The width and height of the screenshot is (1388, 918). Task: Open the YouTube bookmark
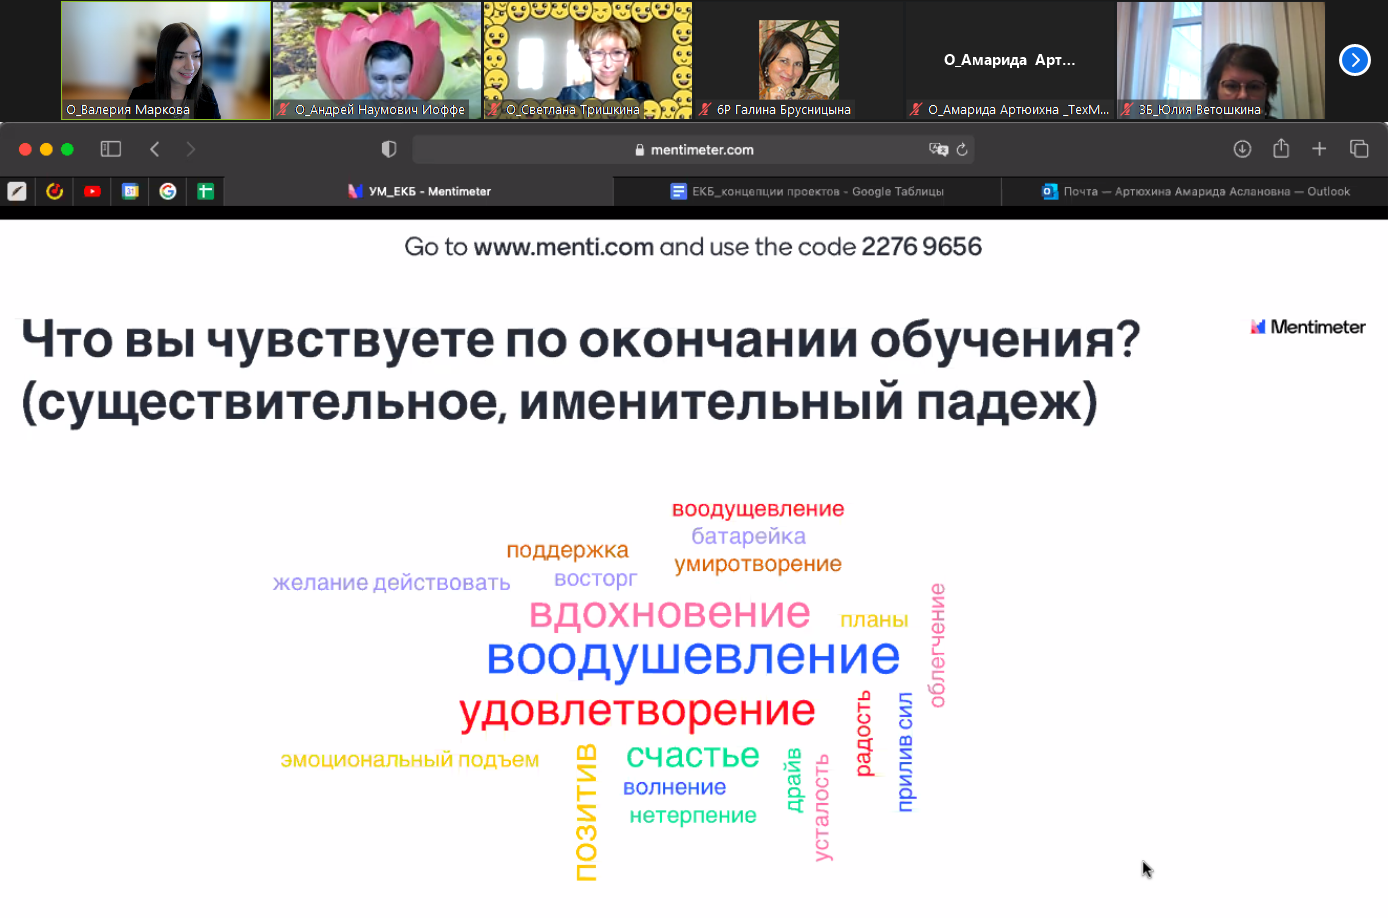(93, 190)
